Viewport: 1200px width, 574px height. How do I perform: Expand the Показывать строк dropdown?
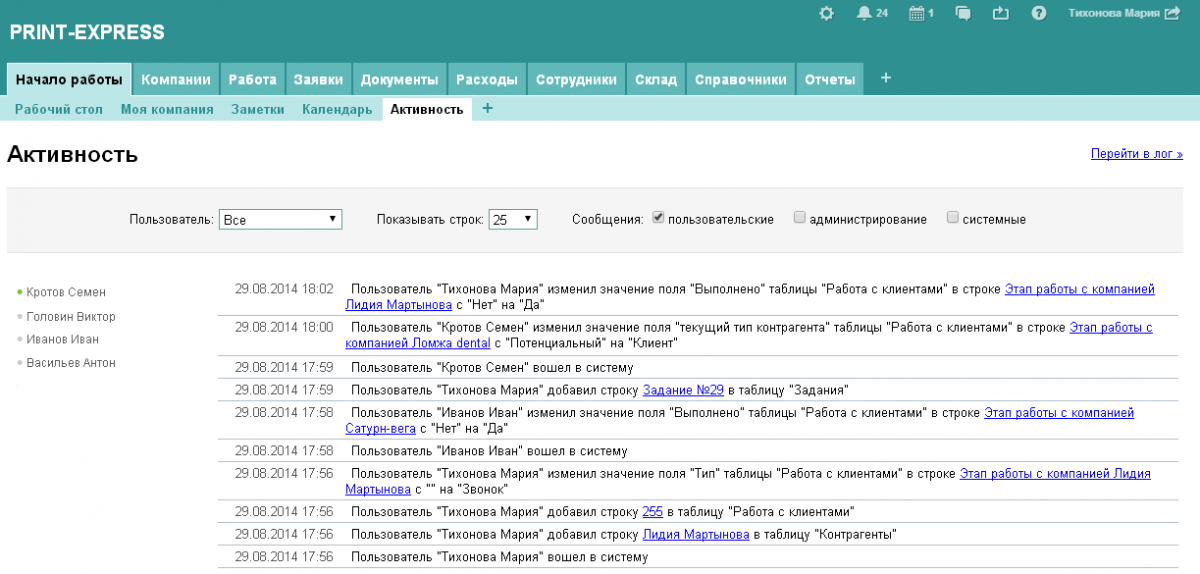(x=513, y=219)
